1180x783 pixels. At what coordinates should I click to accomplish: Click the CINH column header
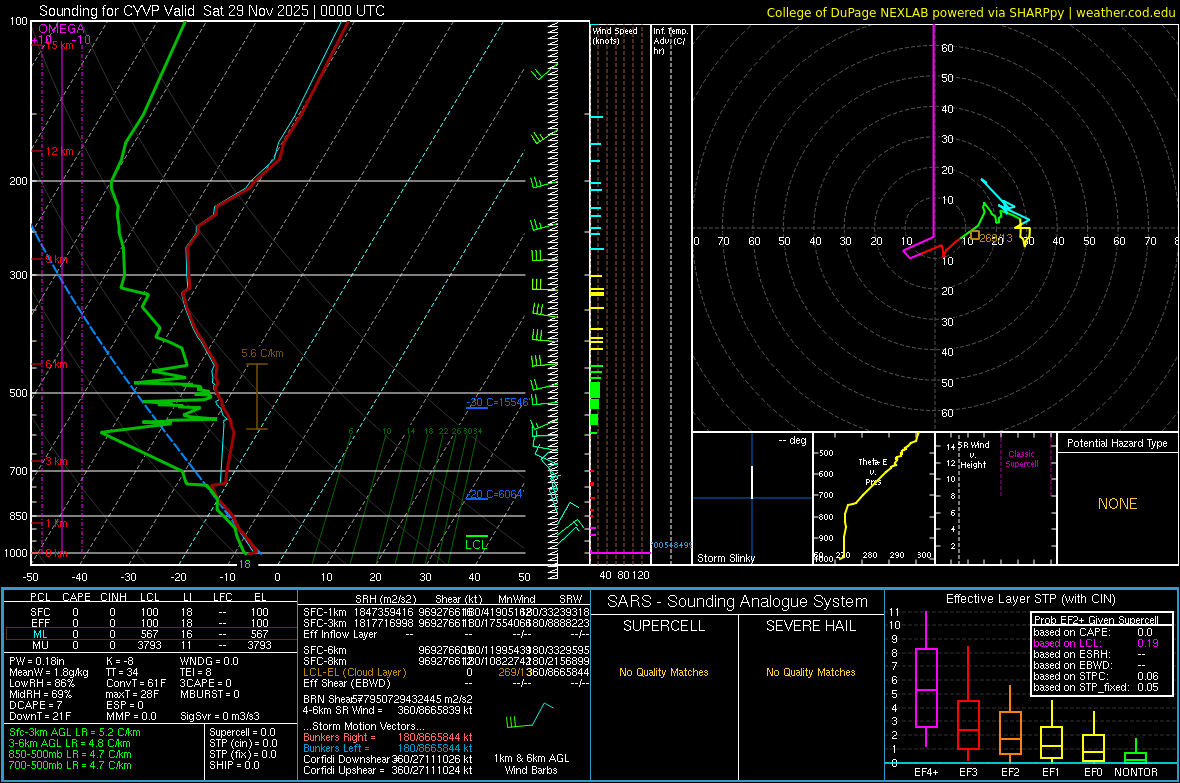point(114,597)
